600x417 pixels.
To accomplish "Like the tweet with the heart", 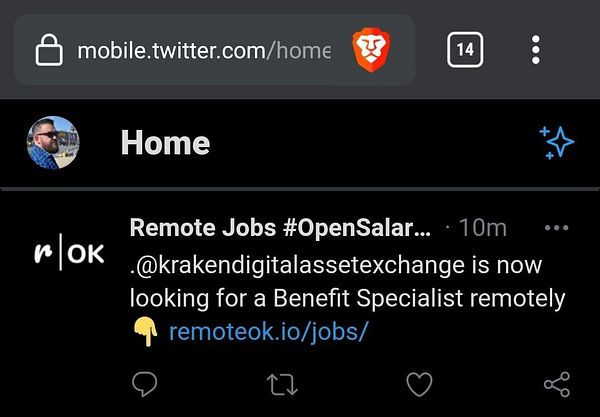I will click(419, 383).
